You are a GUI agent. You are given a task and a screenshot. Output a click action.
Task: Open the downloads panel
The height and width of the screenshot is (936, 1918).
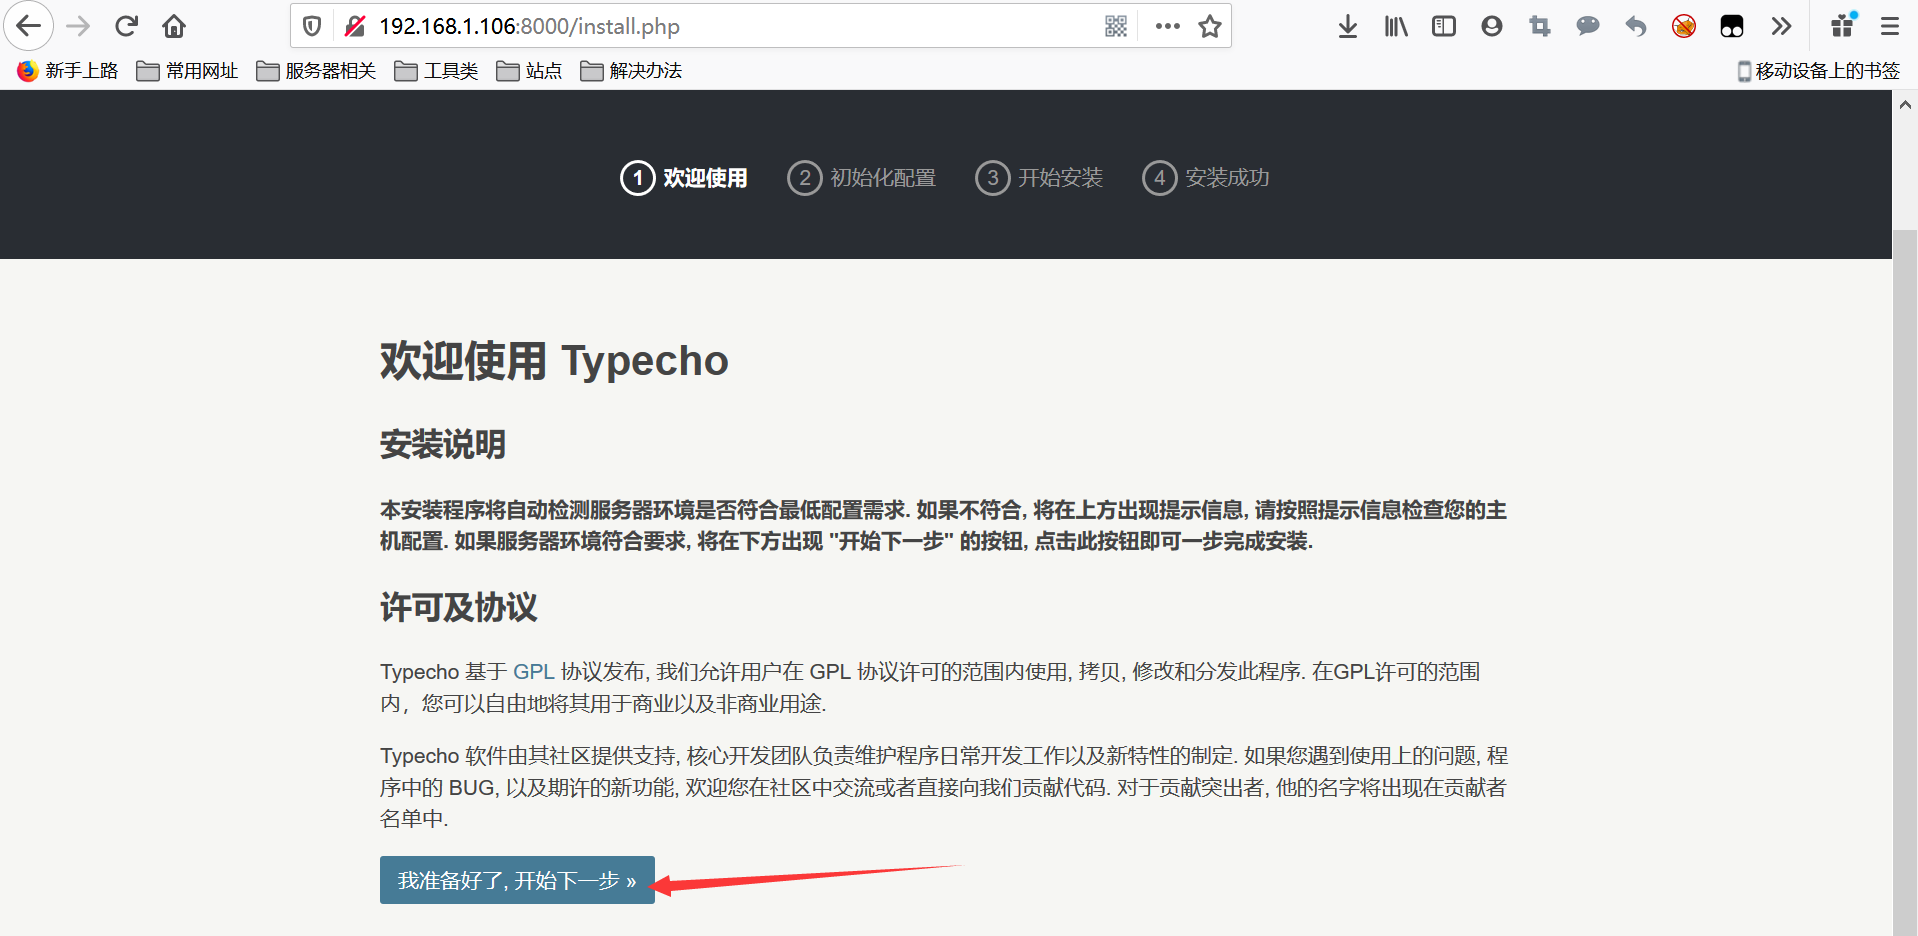click(x=1348, y=26)
